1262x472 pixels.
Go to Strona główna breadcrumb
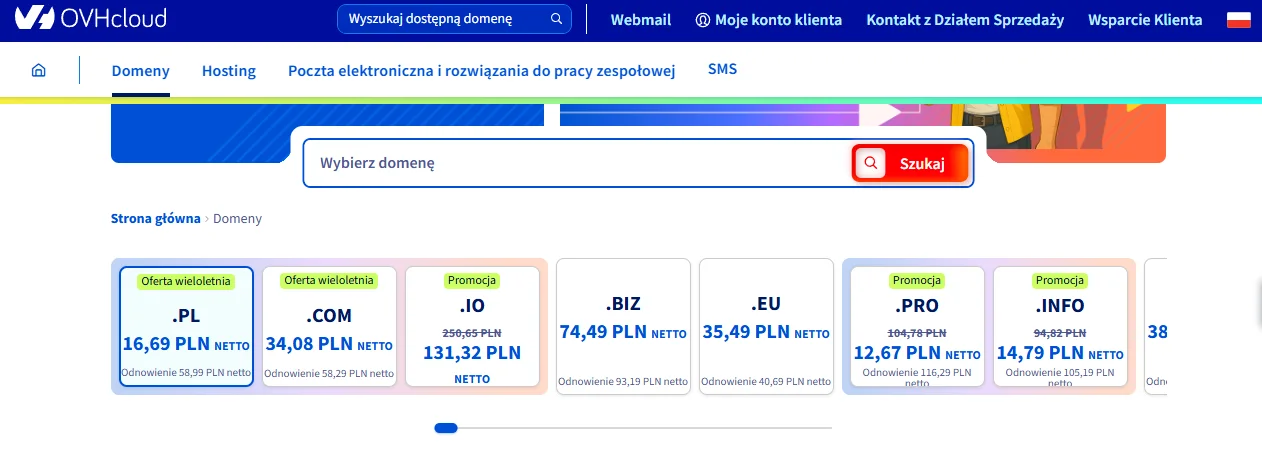tap(155, 218)
